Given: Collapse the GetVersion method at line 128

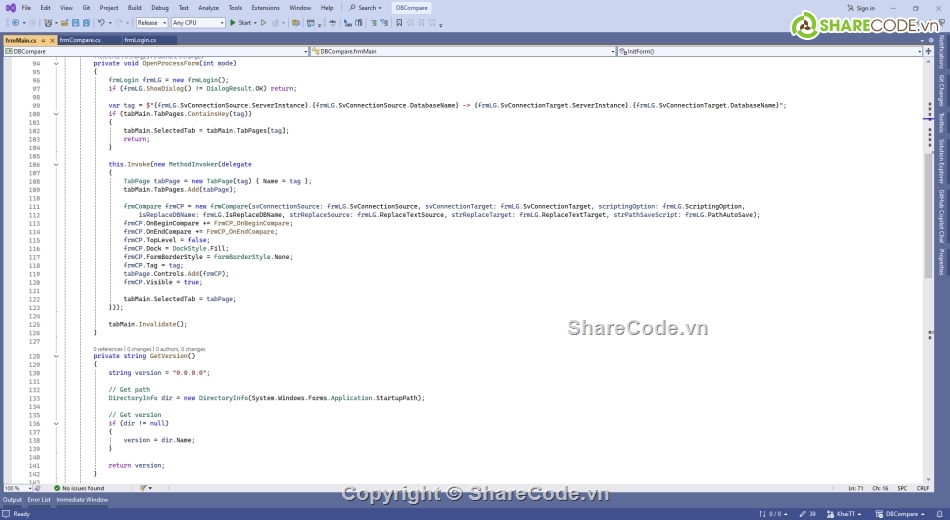Looking at the screenshot, I should pyautogui.click(x=56, y=356).
